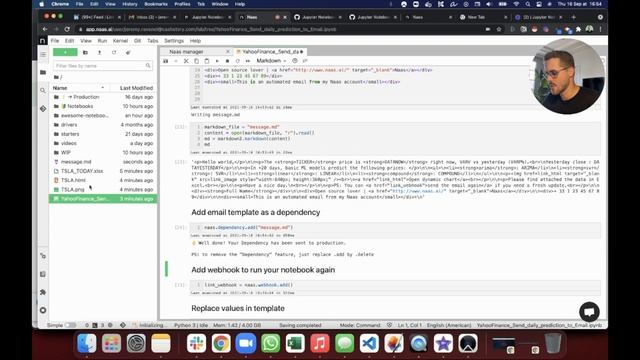This screenshot has width=640, height=360.
Task: Open the Git sidebar panel
Action: click(x=43, y=109)
